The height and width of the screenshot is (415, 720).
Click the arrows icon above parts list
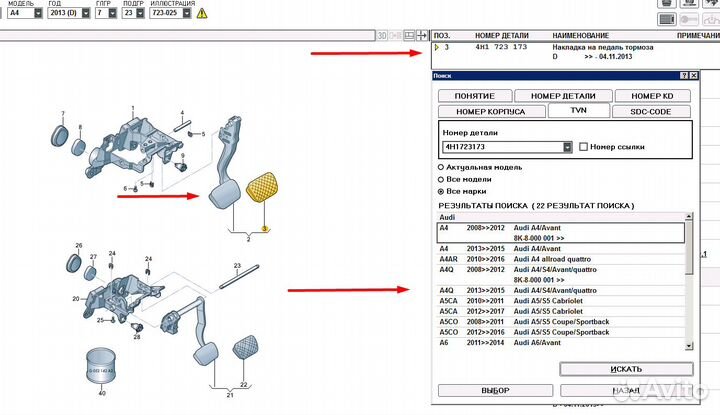pyautogui.click(x=424, y=35)
